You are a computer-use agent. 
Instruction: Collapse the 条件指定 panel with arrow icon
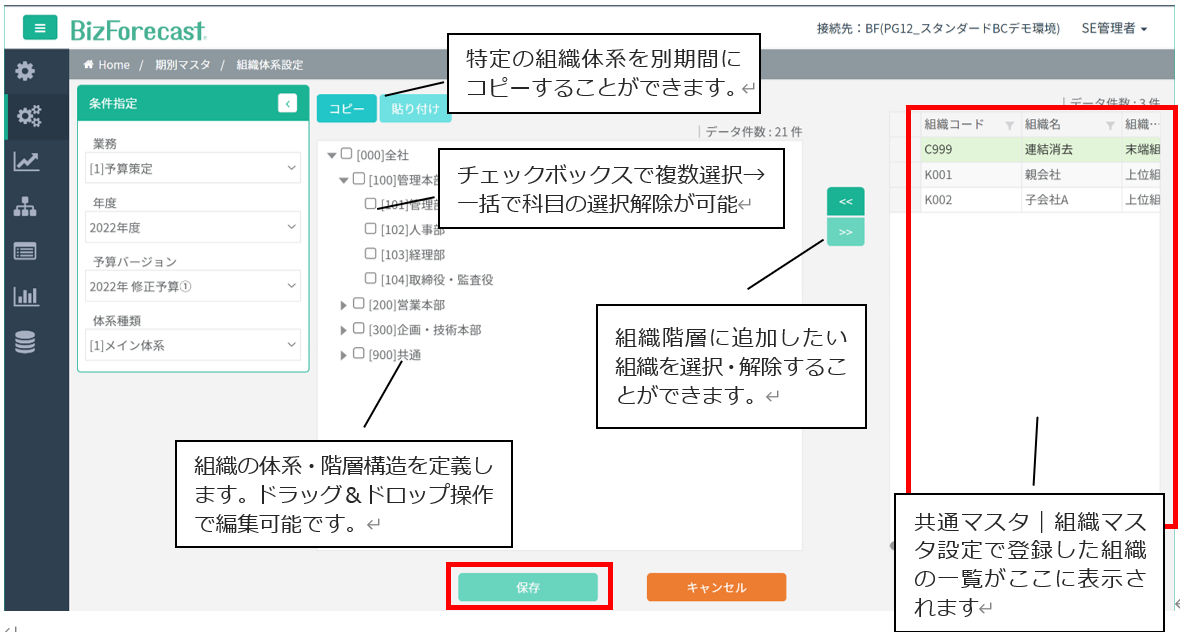[x=287, y=103]
